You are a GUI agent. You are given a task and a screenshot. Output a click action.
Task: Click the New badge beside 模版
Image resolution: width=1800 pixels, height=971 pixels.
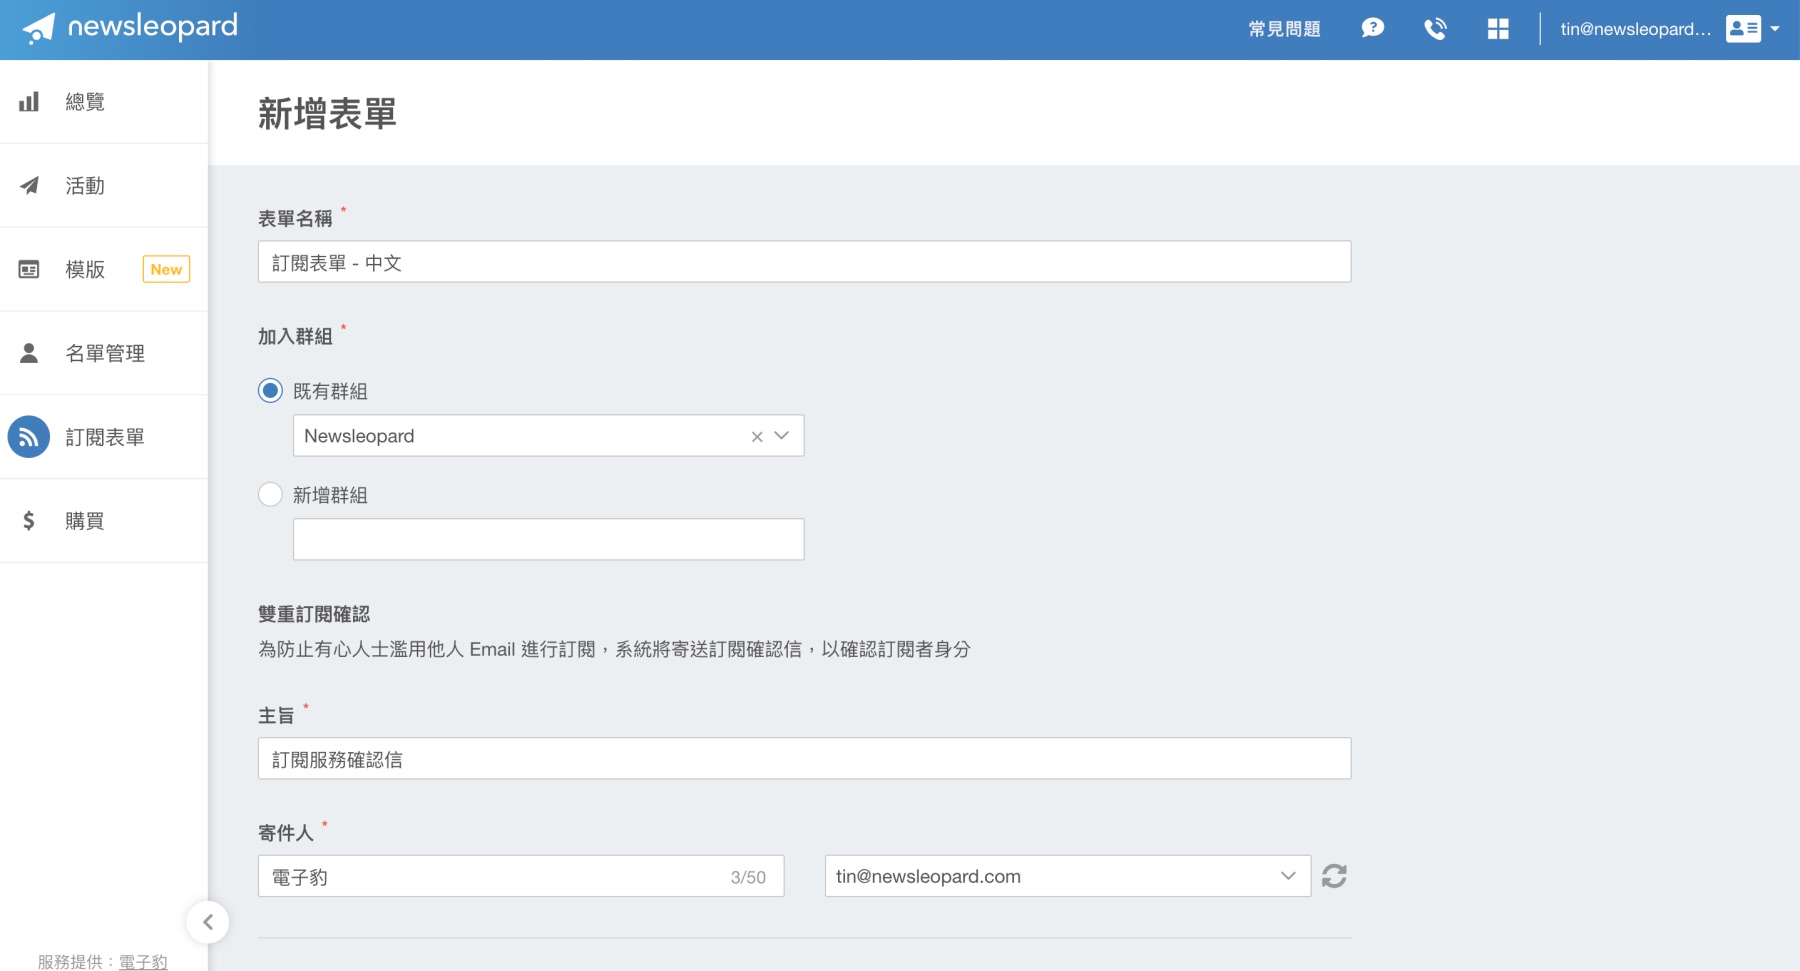coord(166,269)
